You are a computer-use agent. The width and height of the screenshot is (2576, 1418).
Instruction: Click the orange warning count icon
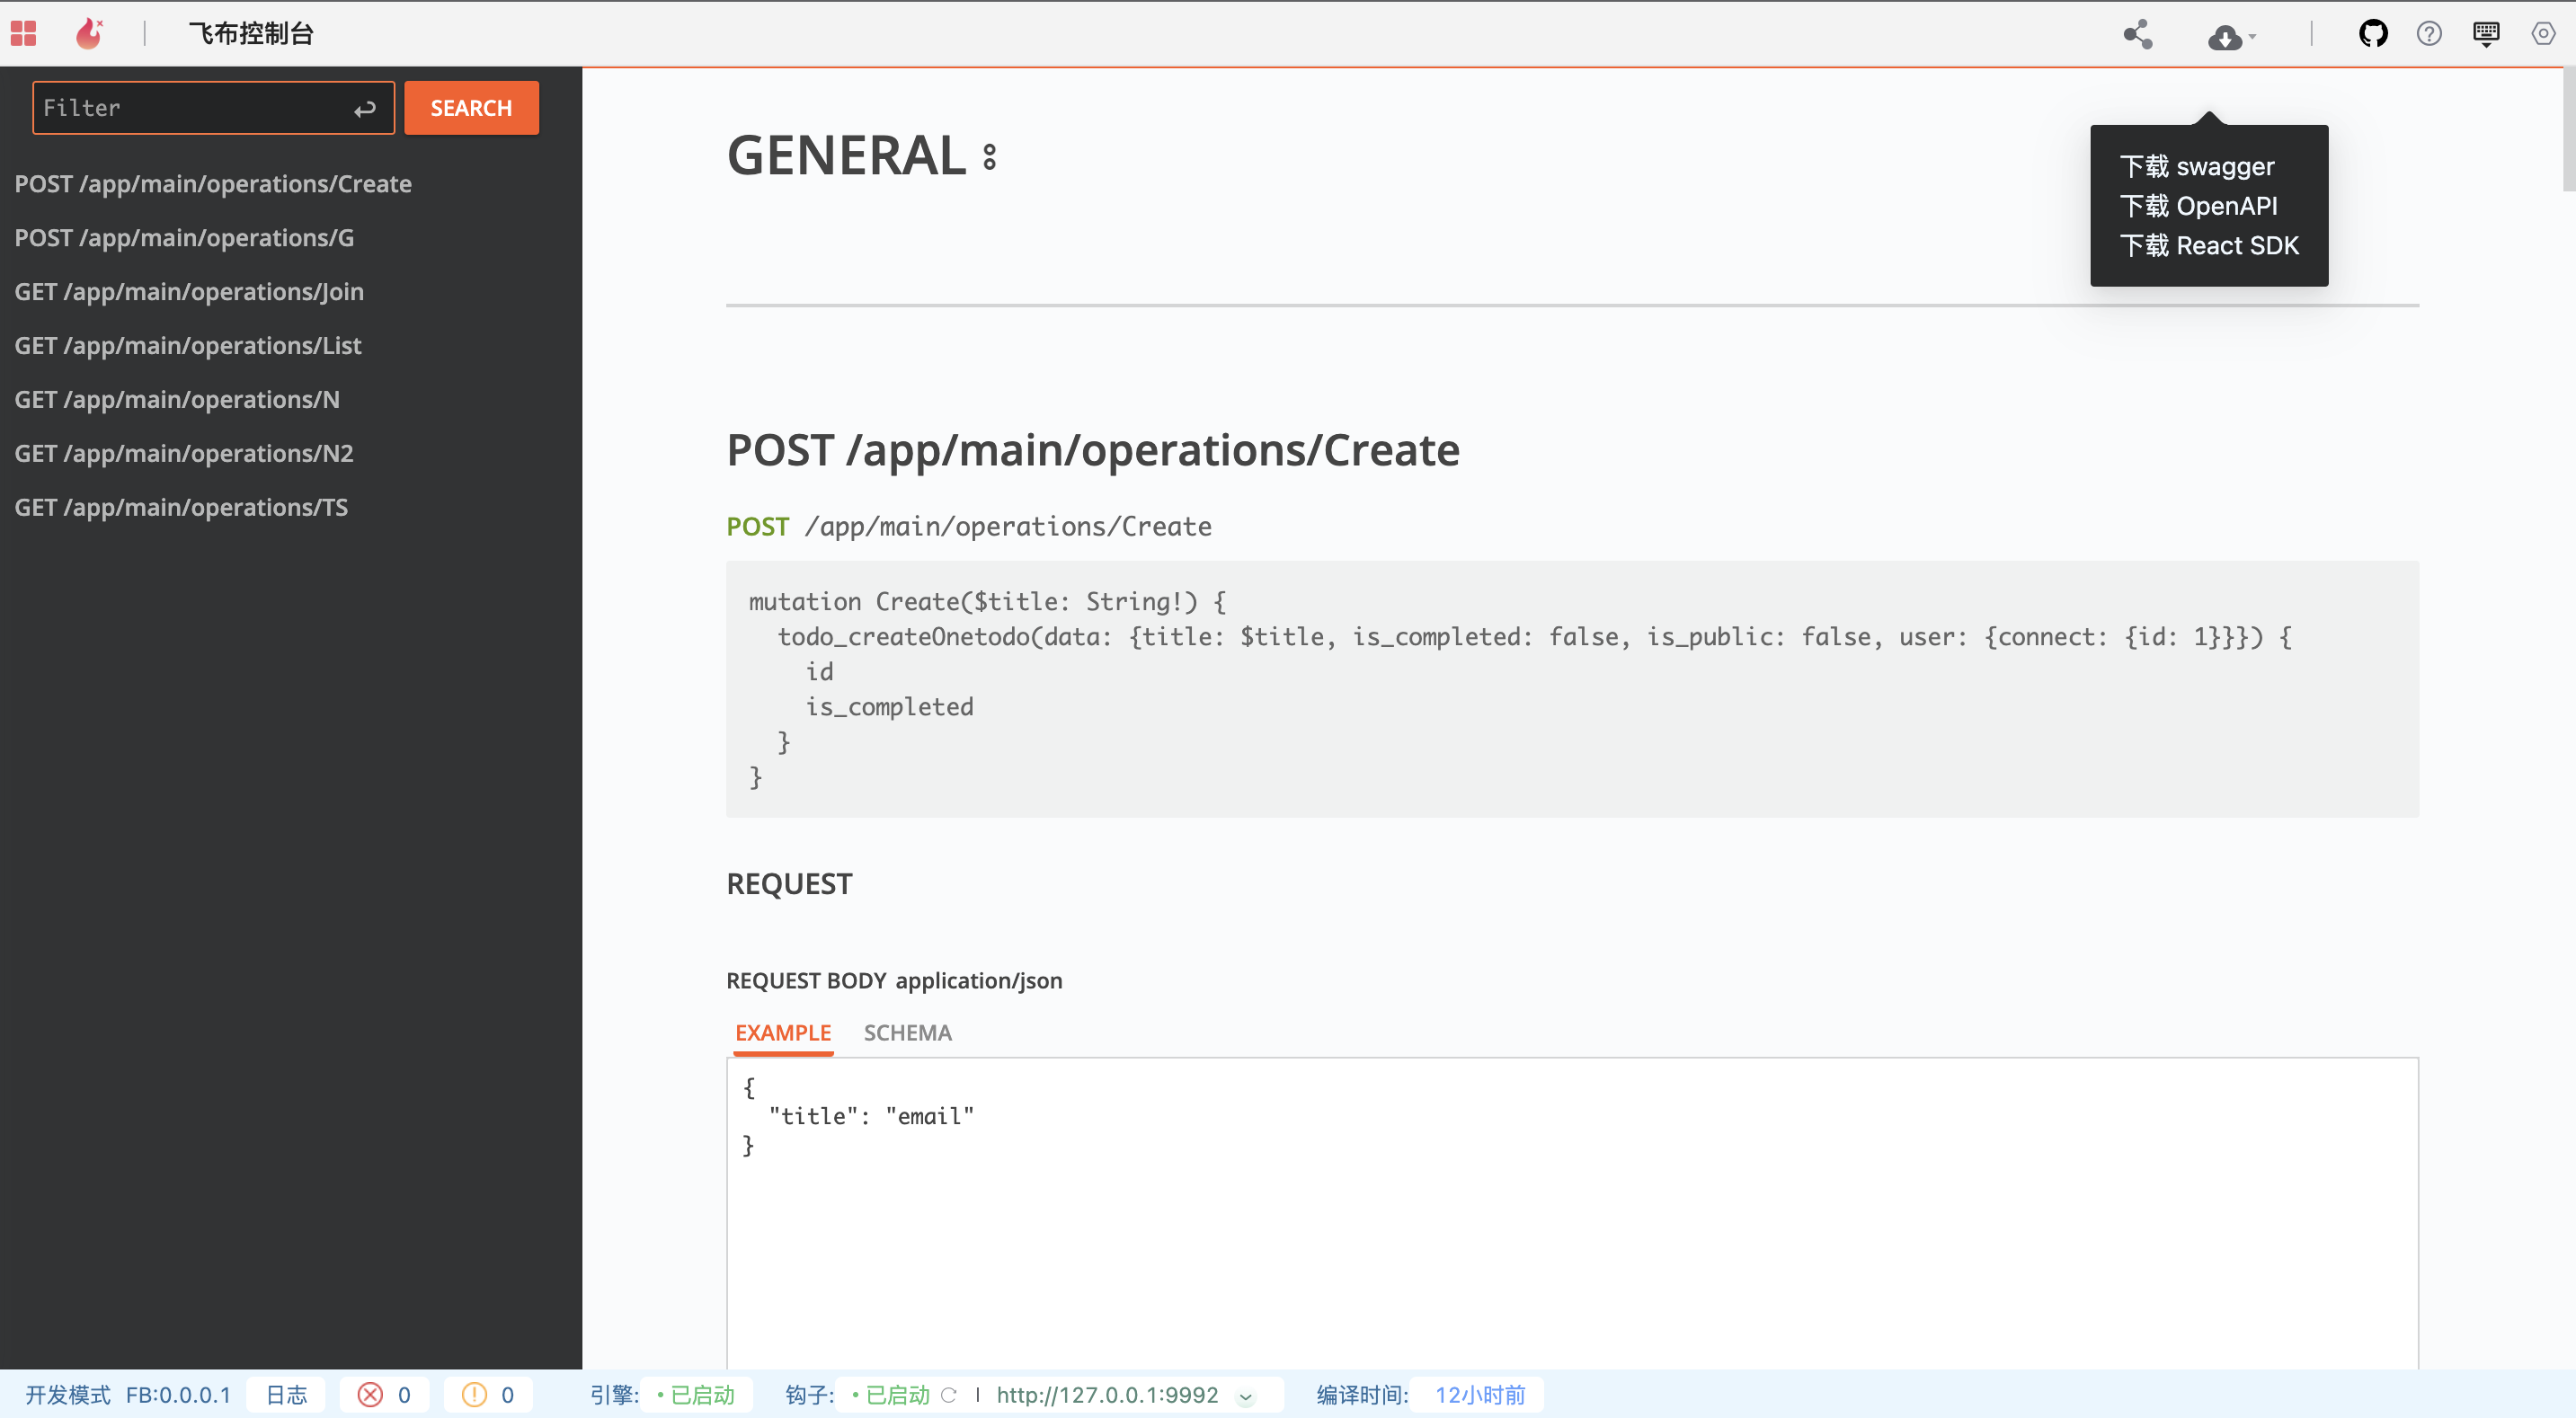(x=474, y=1395)
